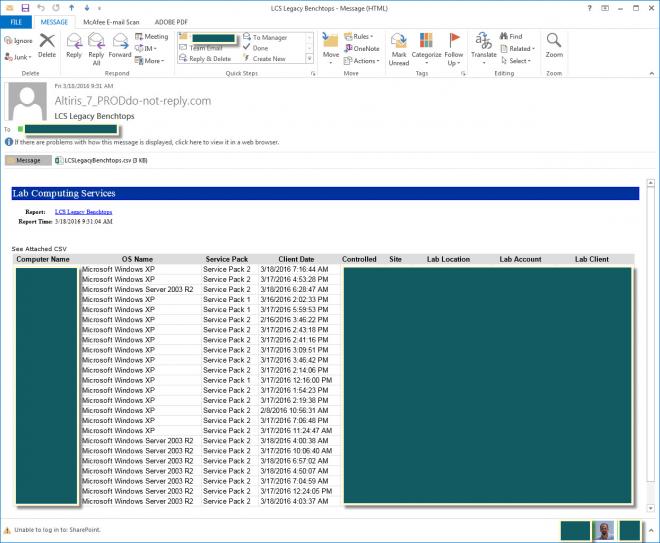The width and height of the screenshot is (660, 543).
Task: Click the date 2/8/2016 10:56:31 AM
Action: [x=293, y=410]
